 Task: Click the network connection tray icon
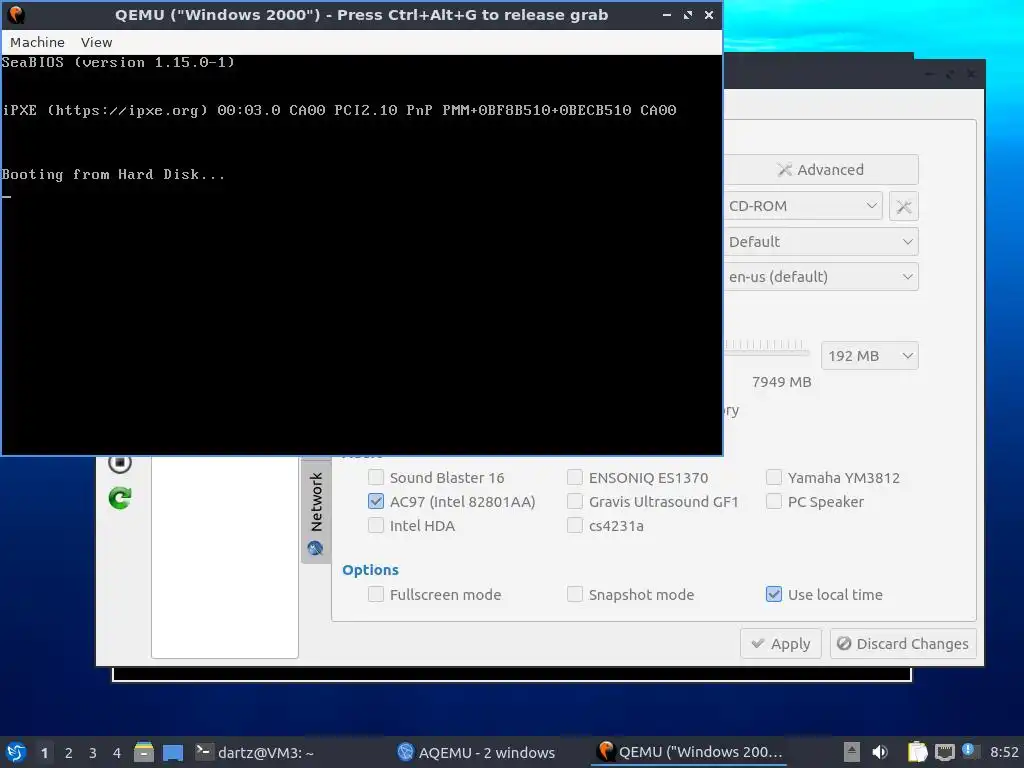point(944,753)
